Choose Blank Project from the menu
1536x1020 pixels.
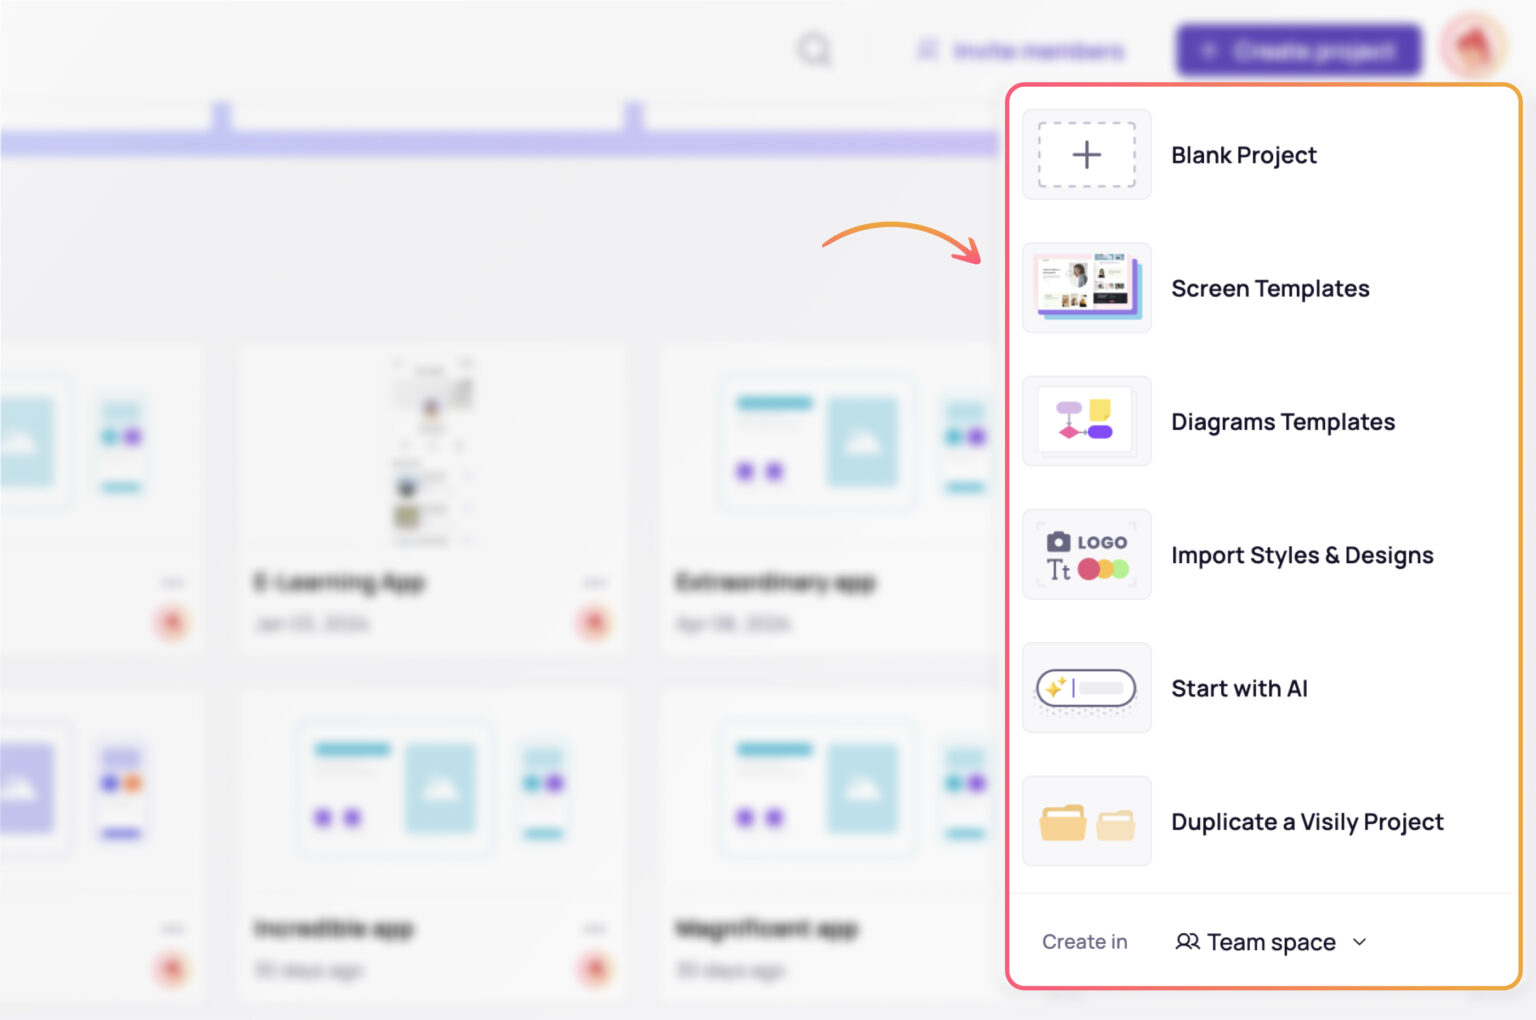pyautogui.click(x=1244, y=155)
